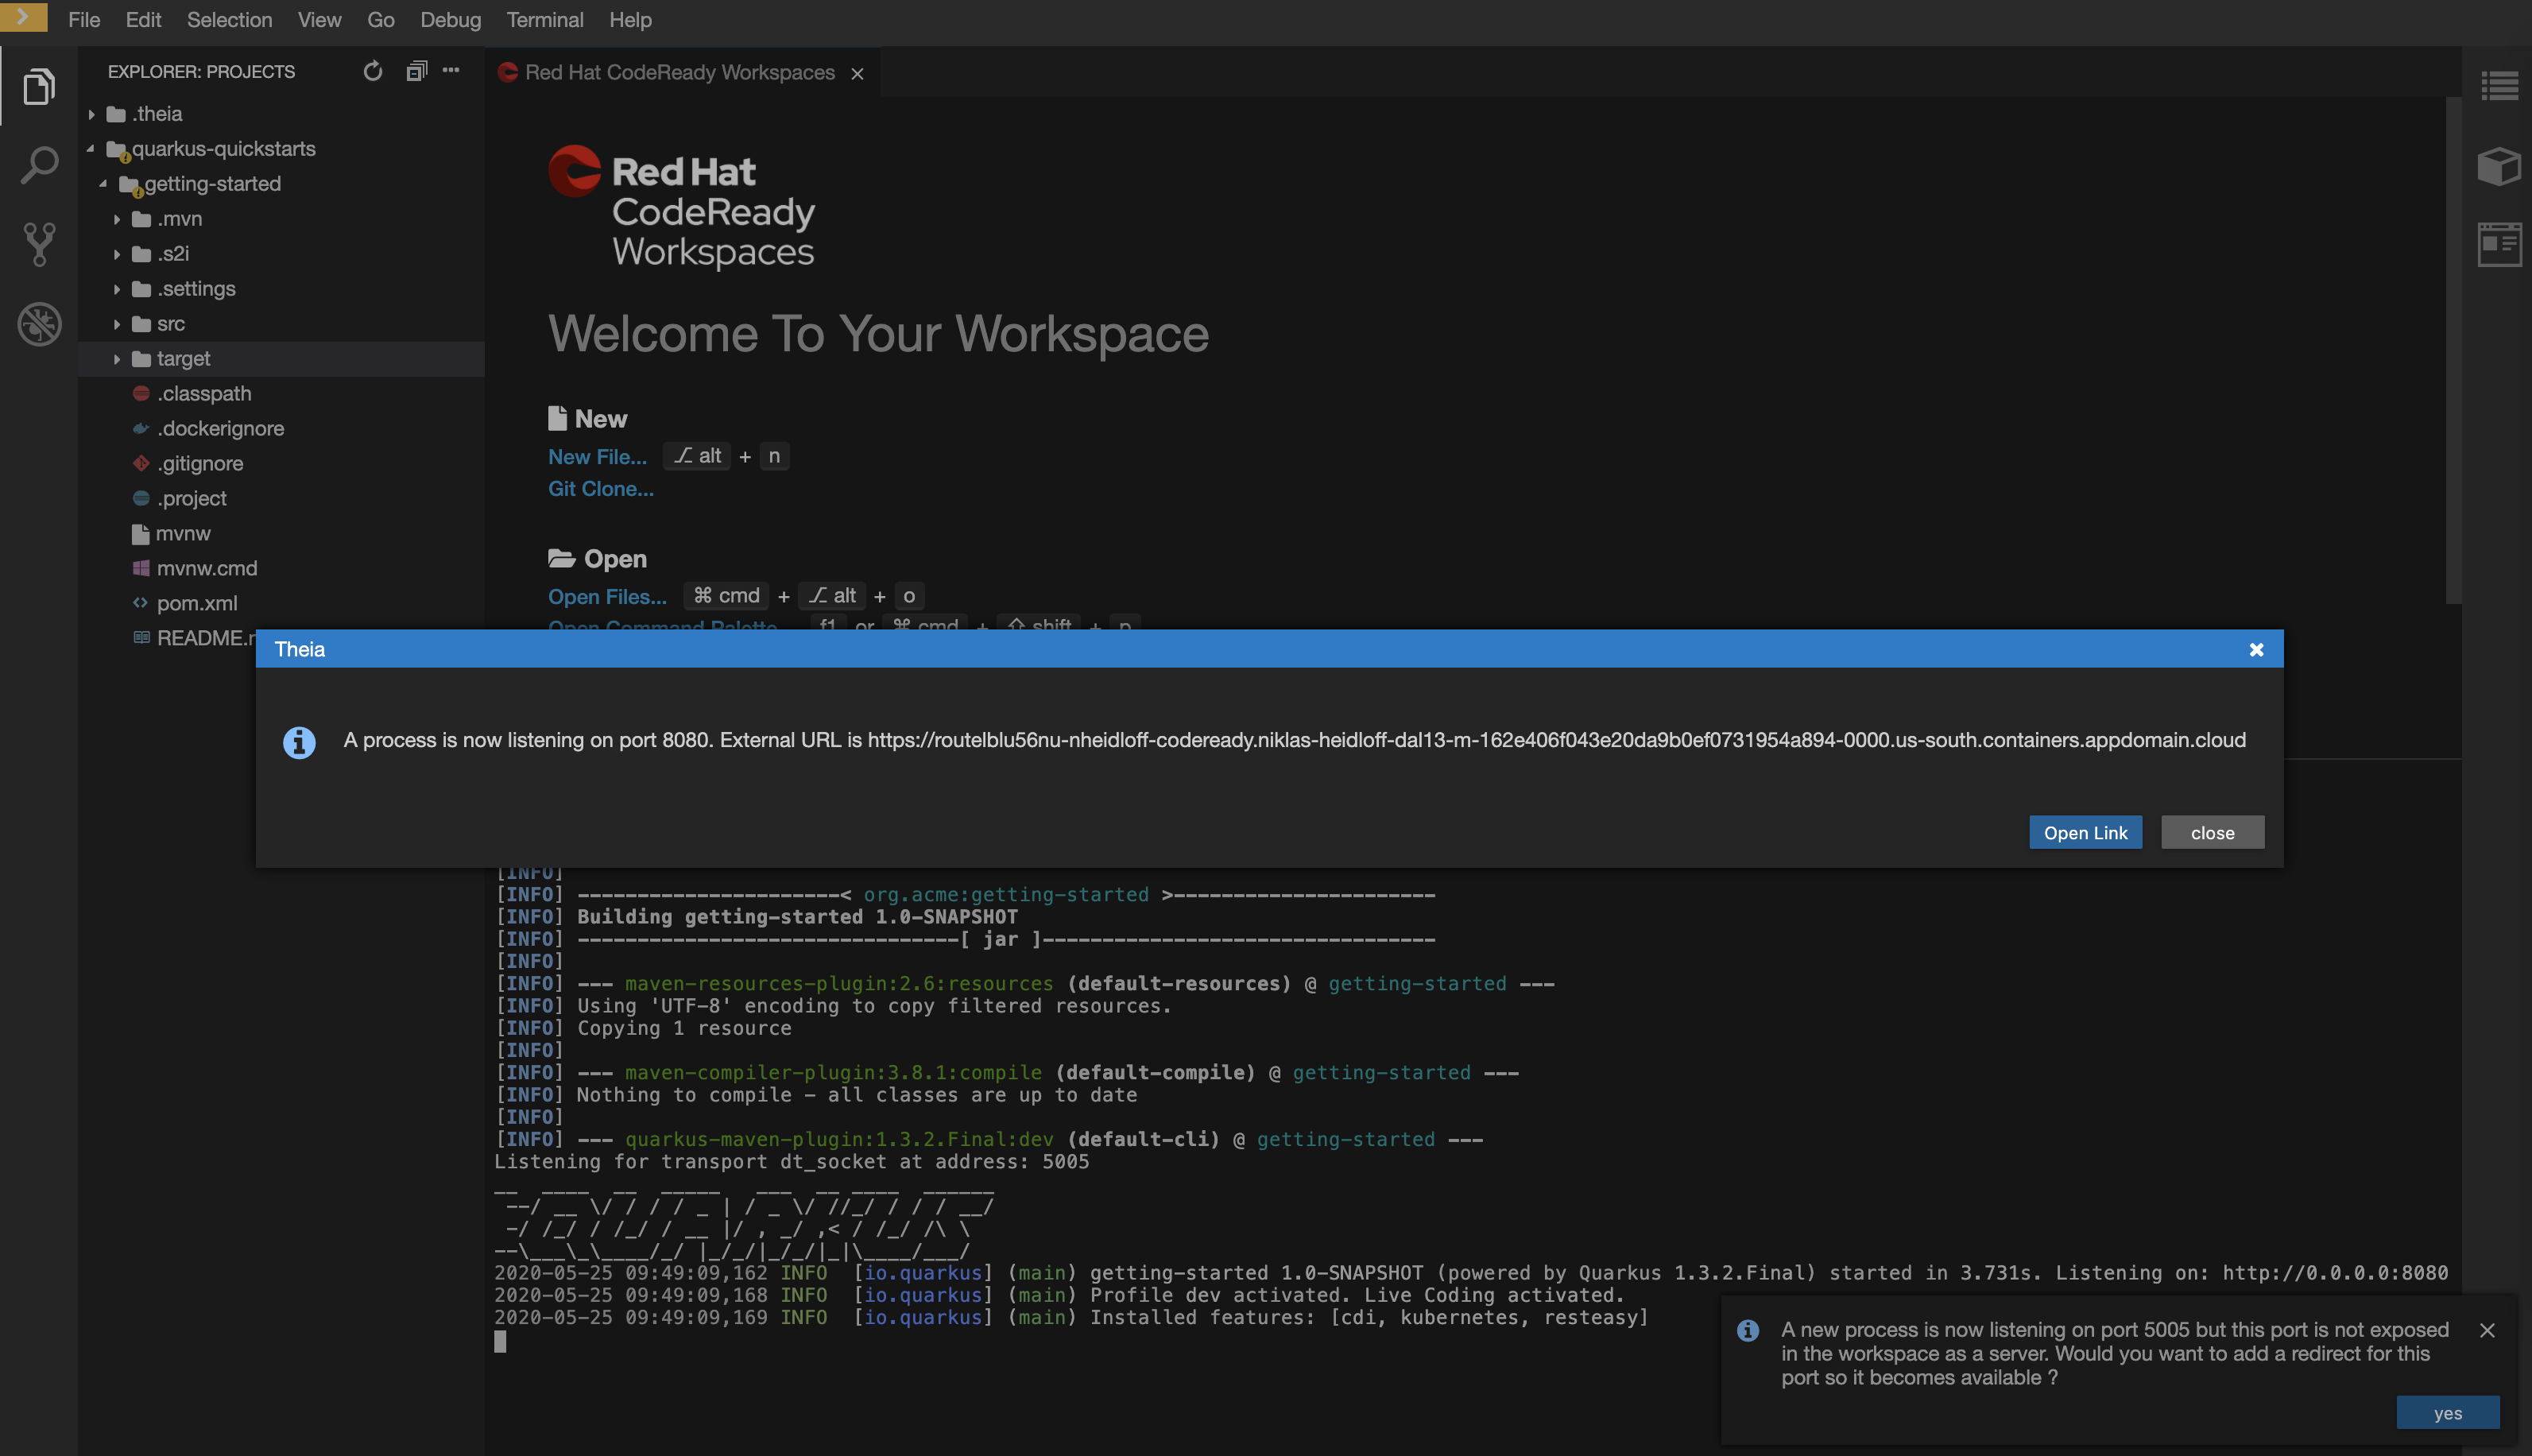The image size is (2532, 1456).
Task: Open the outline list icon in right sidebar
Action: [x=2499, y=86]
